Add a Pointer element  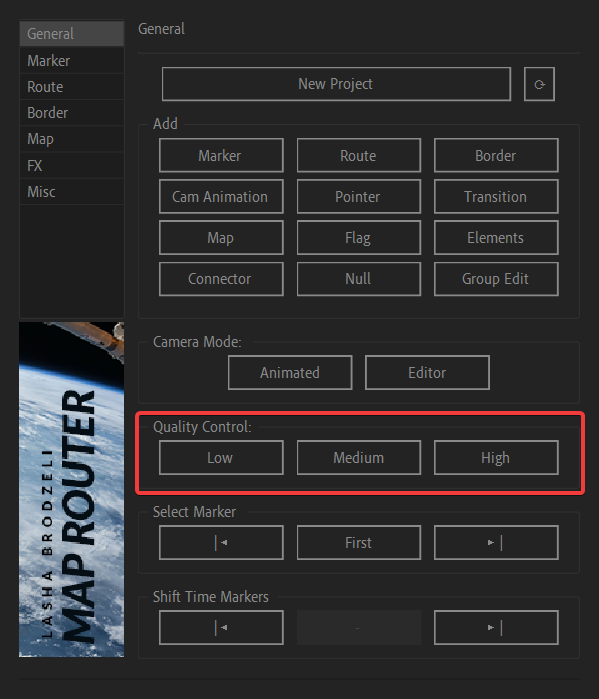click(x=359, y=197)
